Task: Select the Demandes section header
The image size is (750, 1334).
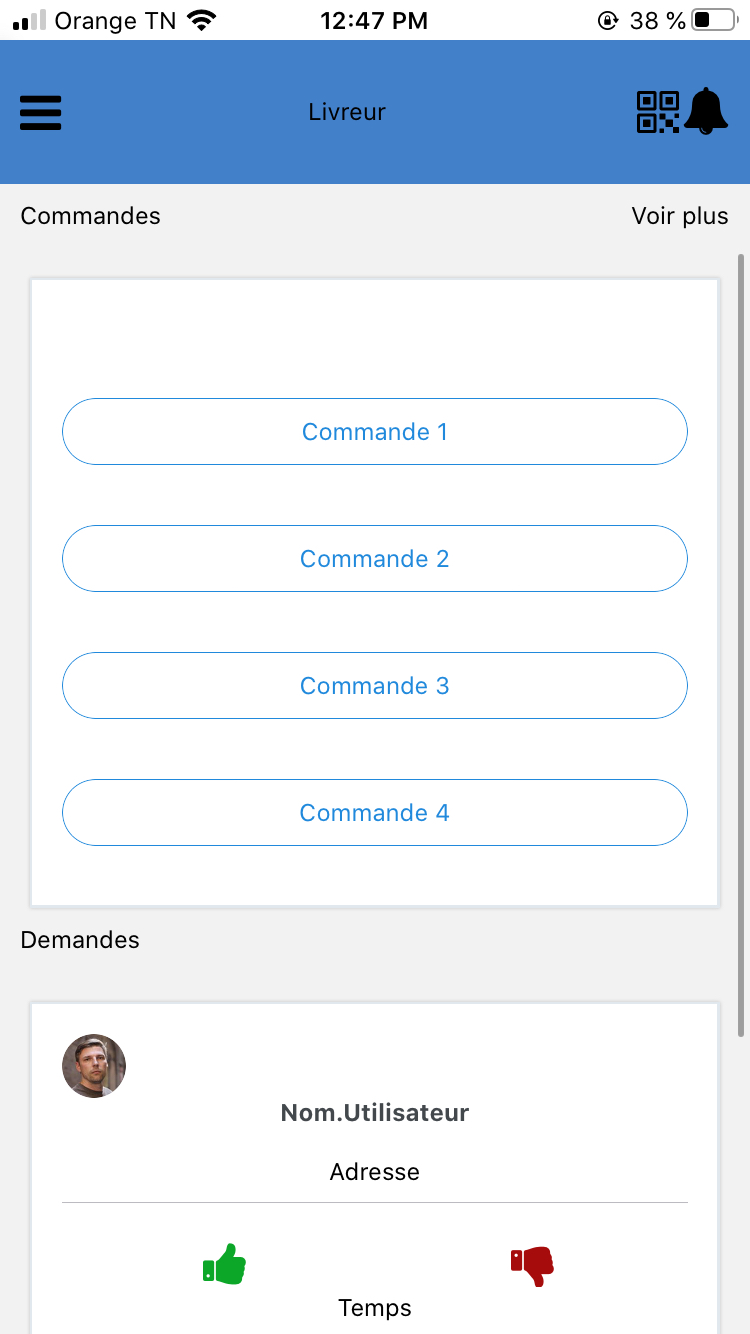Action: pyautogui.click(x=80, y=939)
